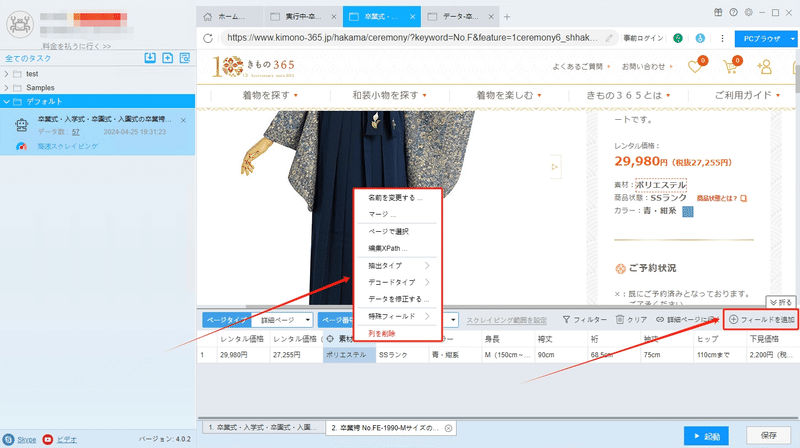800x448 pixels.
Task: Click the green circular browser icon
Action: coord(678,38)
